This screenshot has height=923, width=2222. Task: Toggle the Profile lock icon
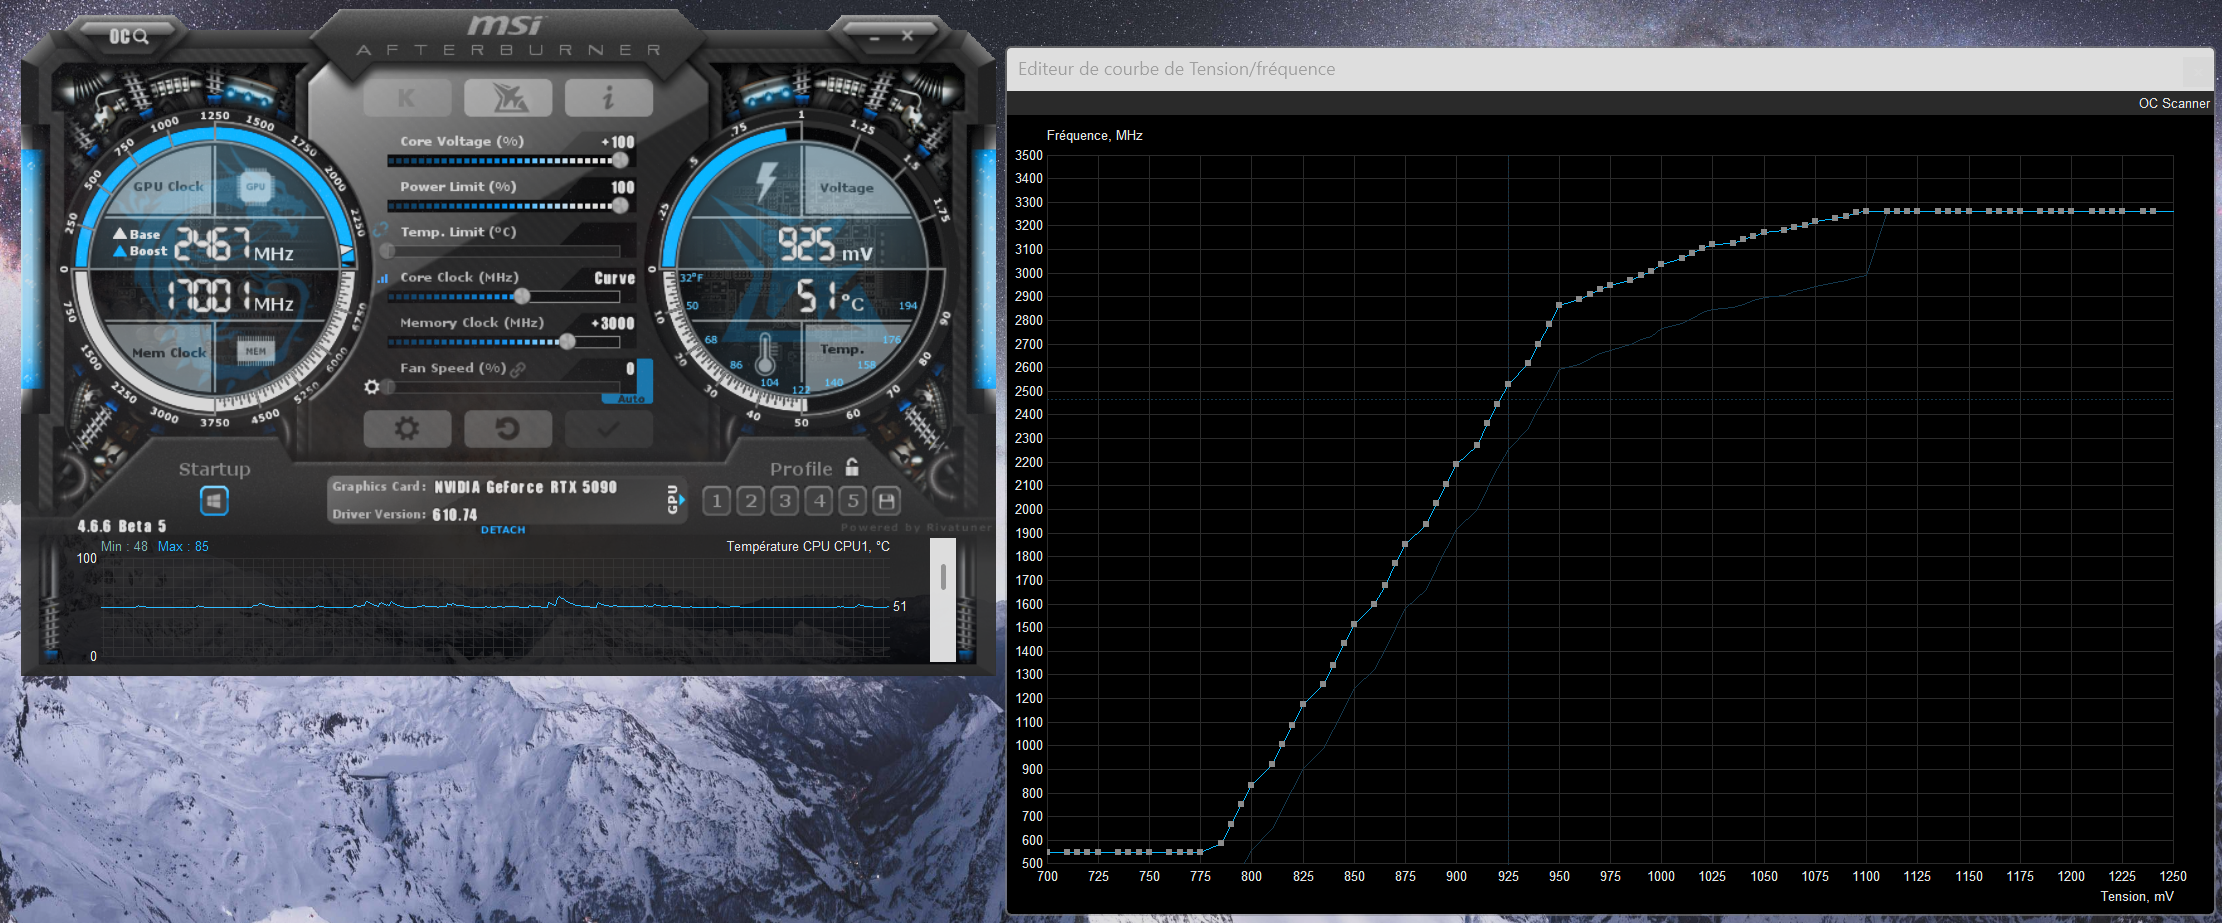(x=852, y=467)
